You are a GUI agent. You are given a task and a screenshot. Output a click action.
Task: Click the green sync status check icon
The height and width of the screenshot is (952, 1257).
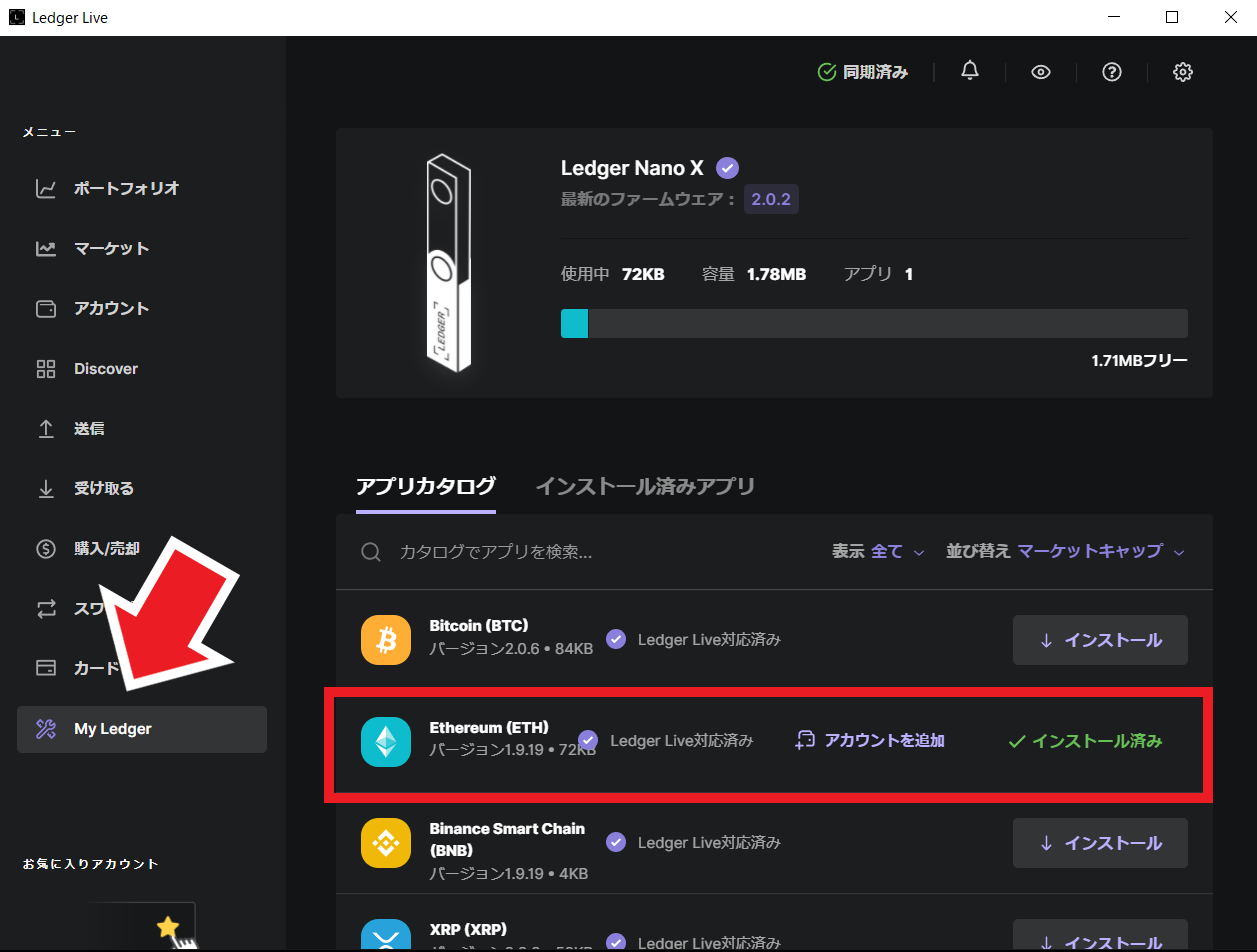(827, 72)
